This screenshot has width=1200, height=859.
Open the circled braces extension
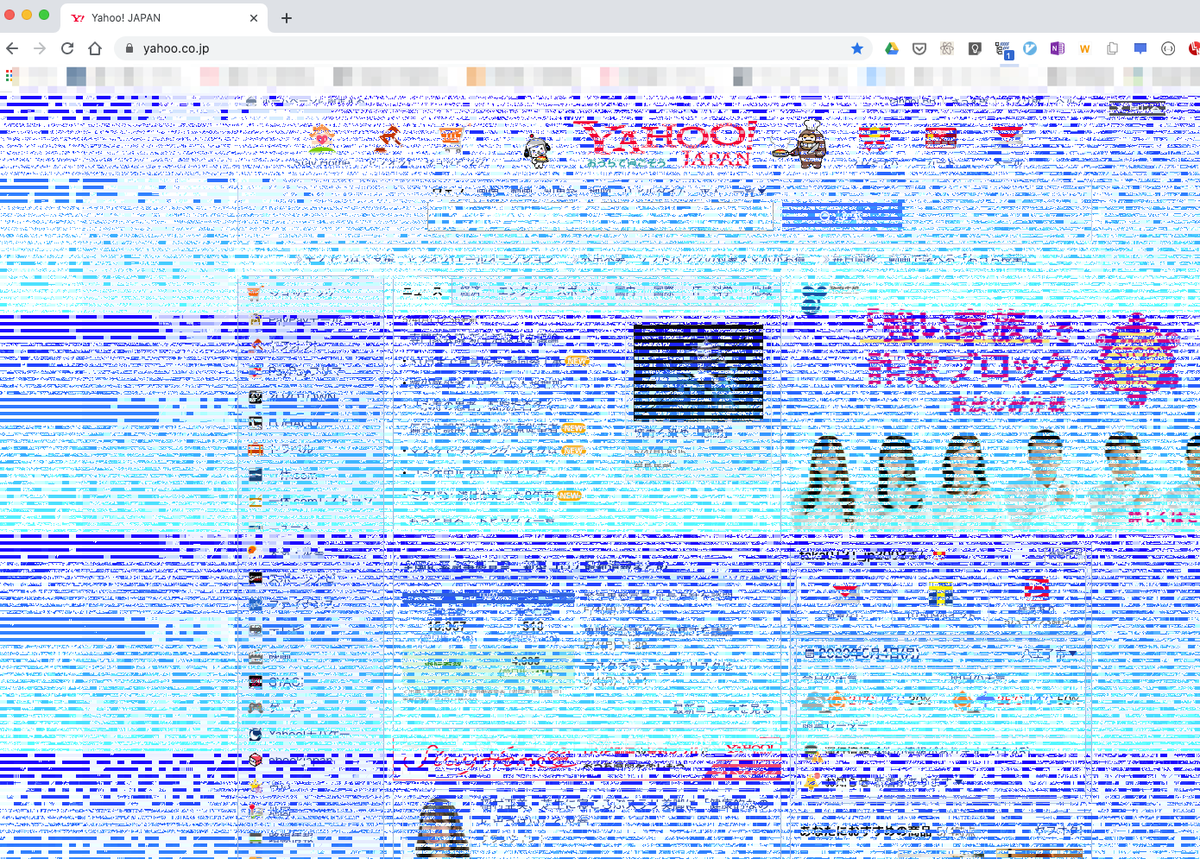click(1167, 48)
